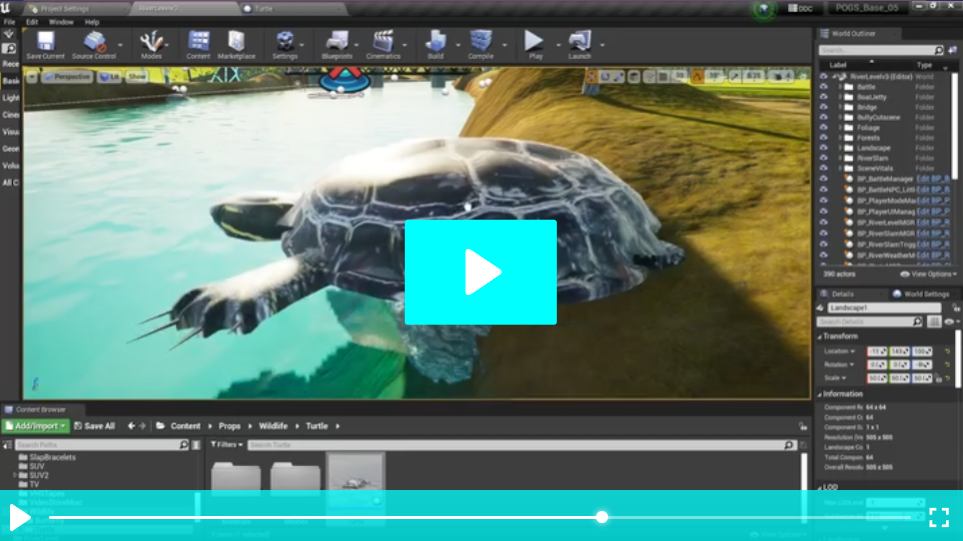Screen dimensions: 963x541
Task: Click the World Outliner search magnifier icon
Action: tap(938, 50)
